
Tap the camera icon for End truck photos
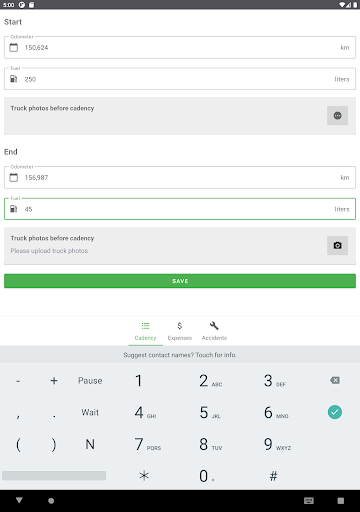pos(337,245)
